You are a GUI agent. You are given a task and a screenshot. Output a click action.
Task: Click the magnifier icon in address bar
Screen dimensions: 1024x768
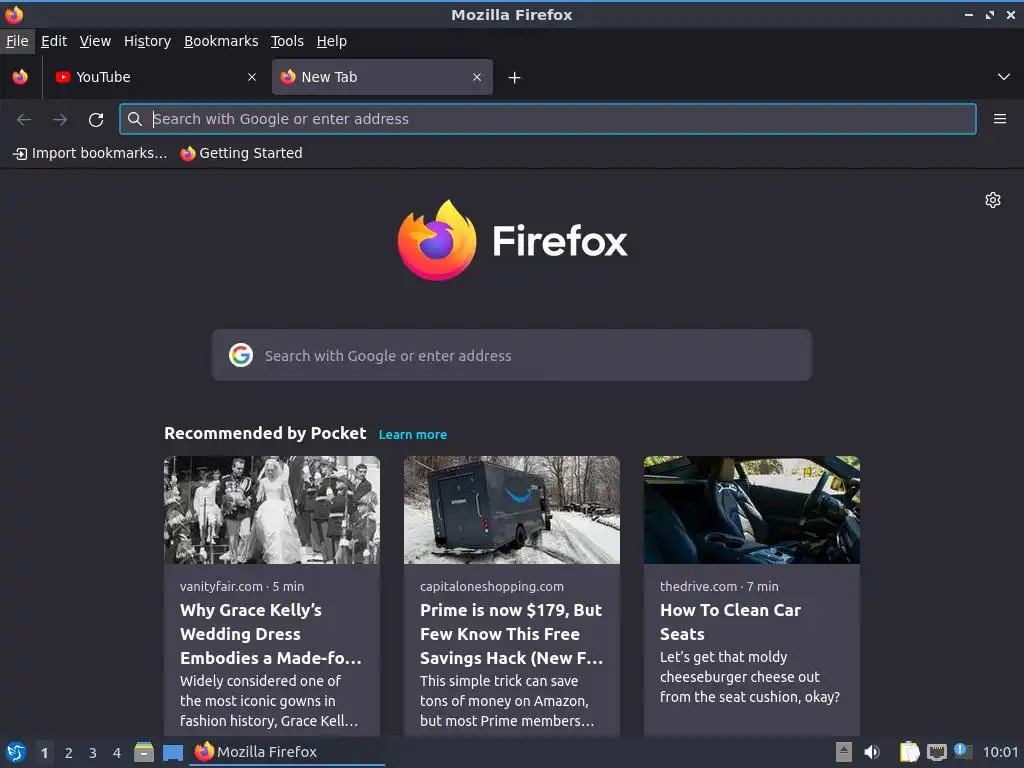(135, 119)
